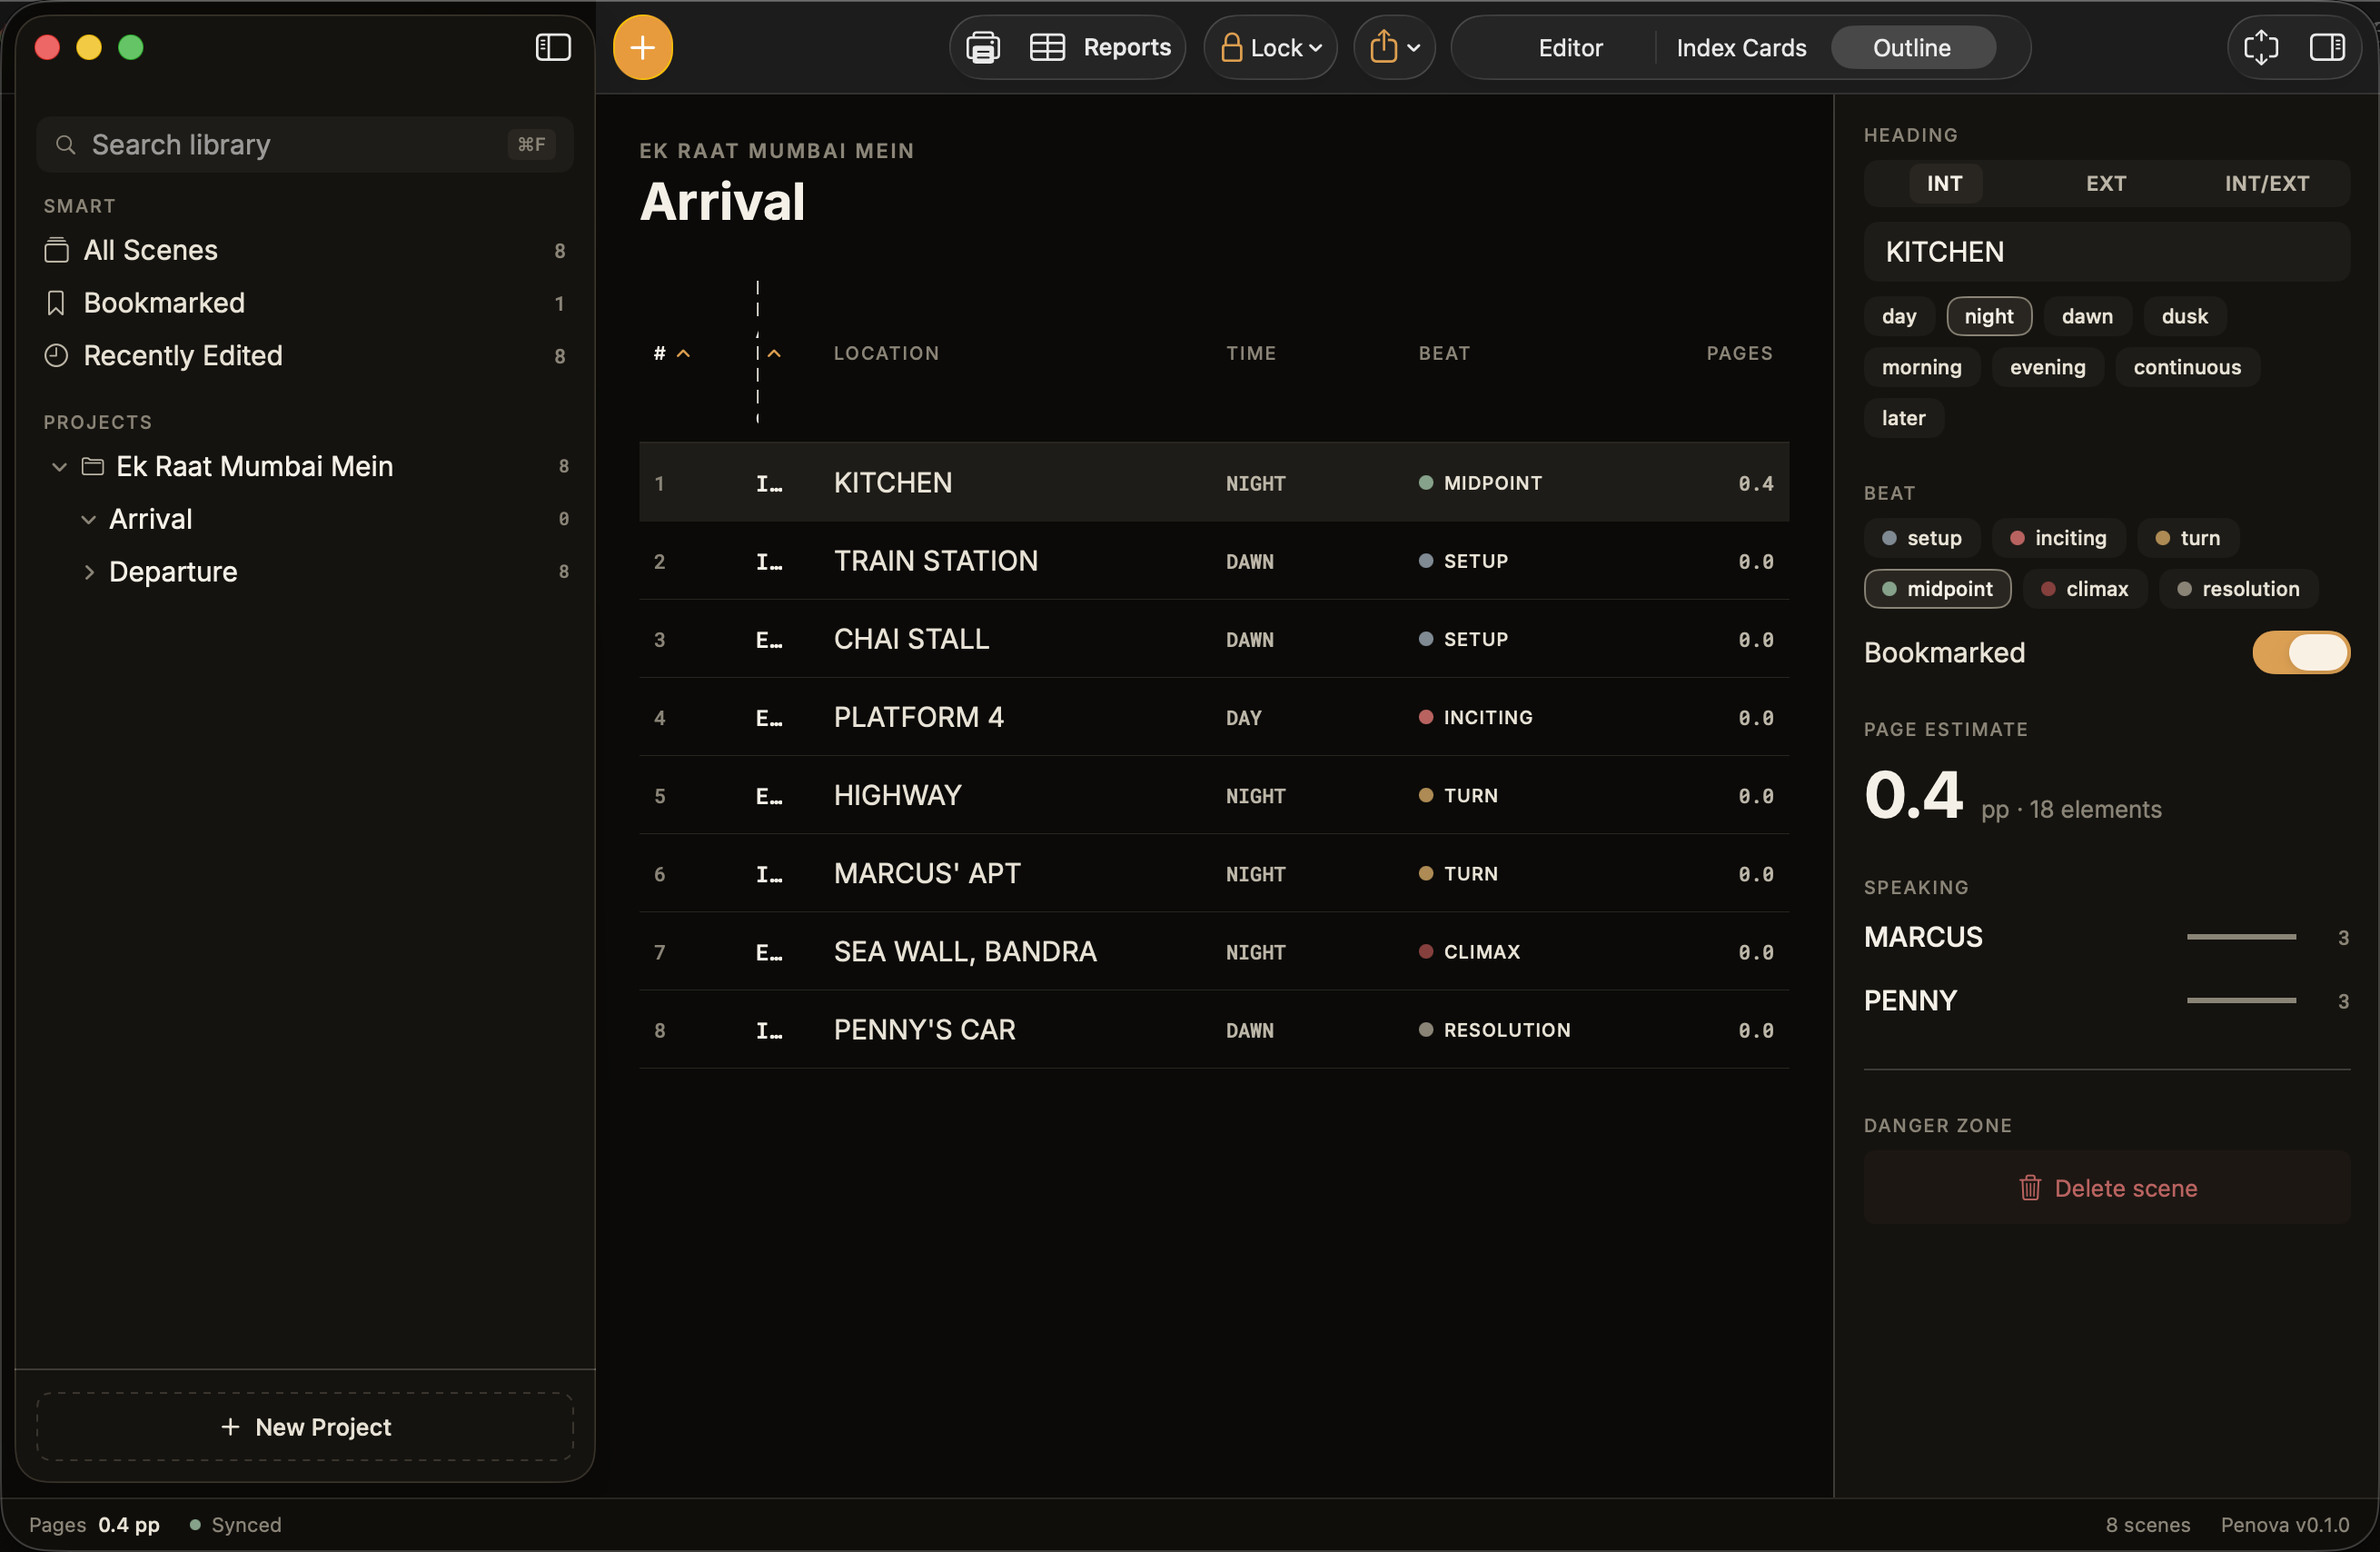Select the PENNY'S CAR scene row
The width and height of the screenshot is (2380, 1552).
tap(1213, 1029)
